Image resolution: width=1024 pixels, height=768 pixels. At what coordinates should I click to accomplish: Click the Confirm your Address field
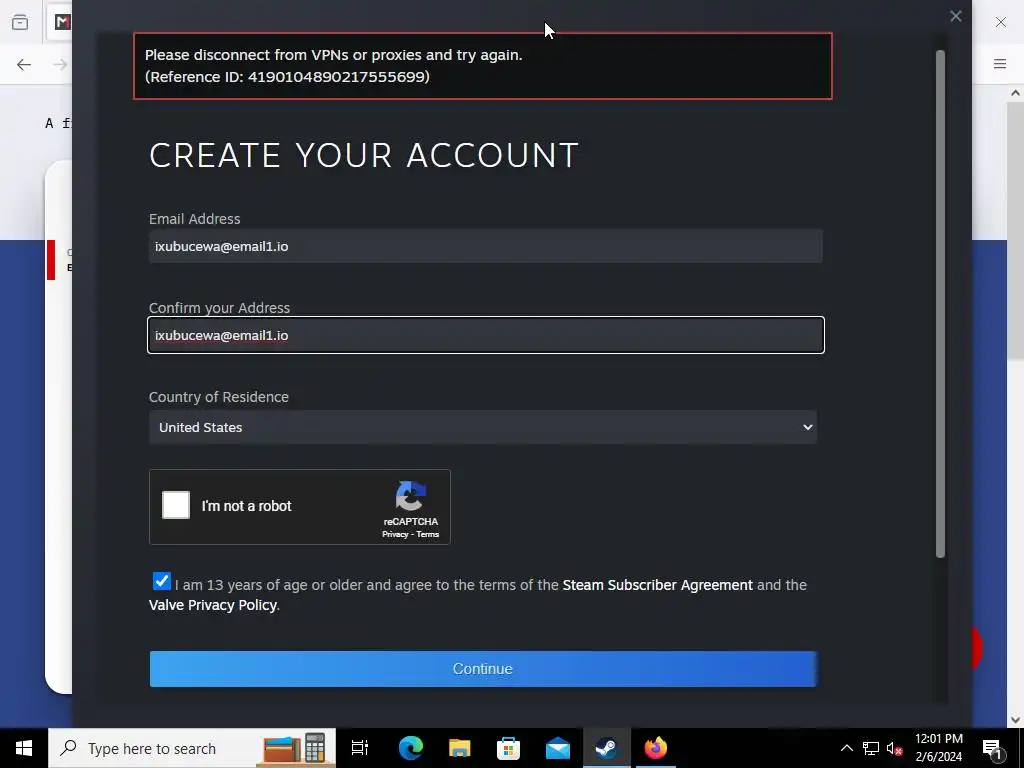[x=485, y=335]
